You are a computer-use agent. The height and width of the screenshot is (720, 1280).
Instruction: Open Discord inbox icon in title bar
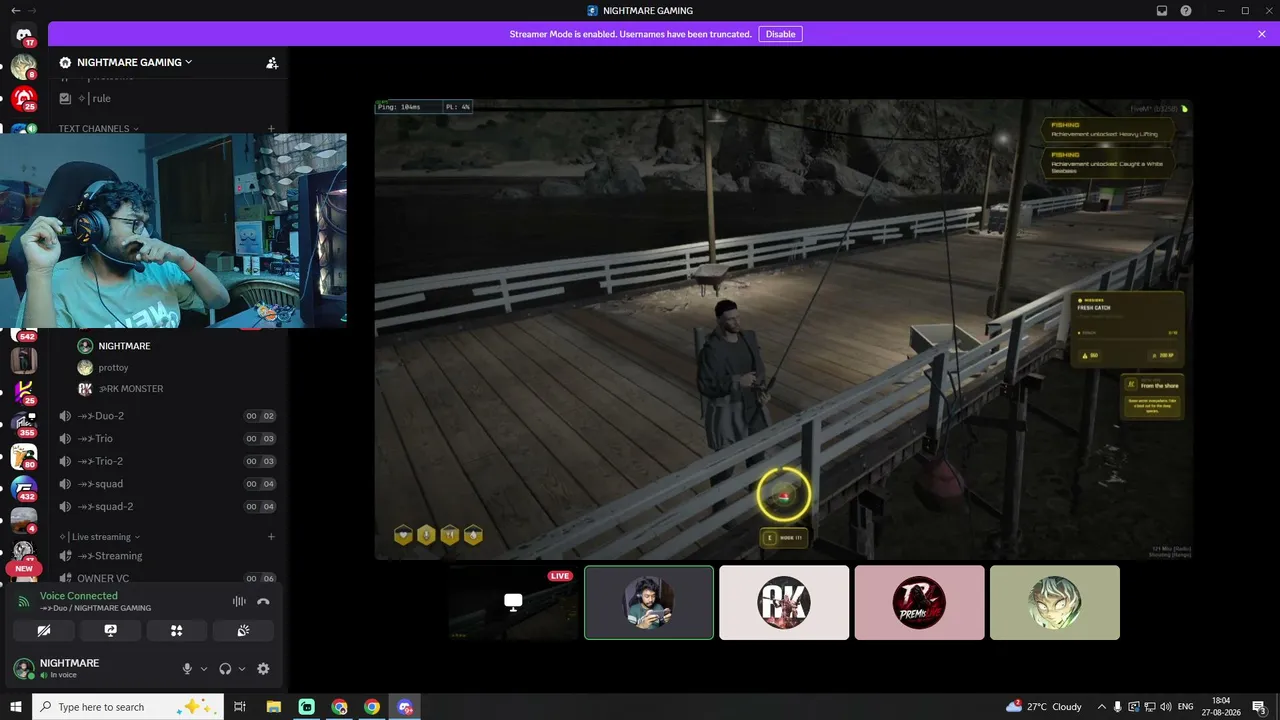point(1162,10)
